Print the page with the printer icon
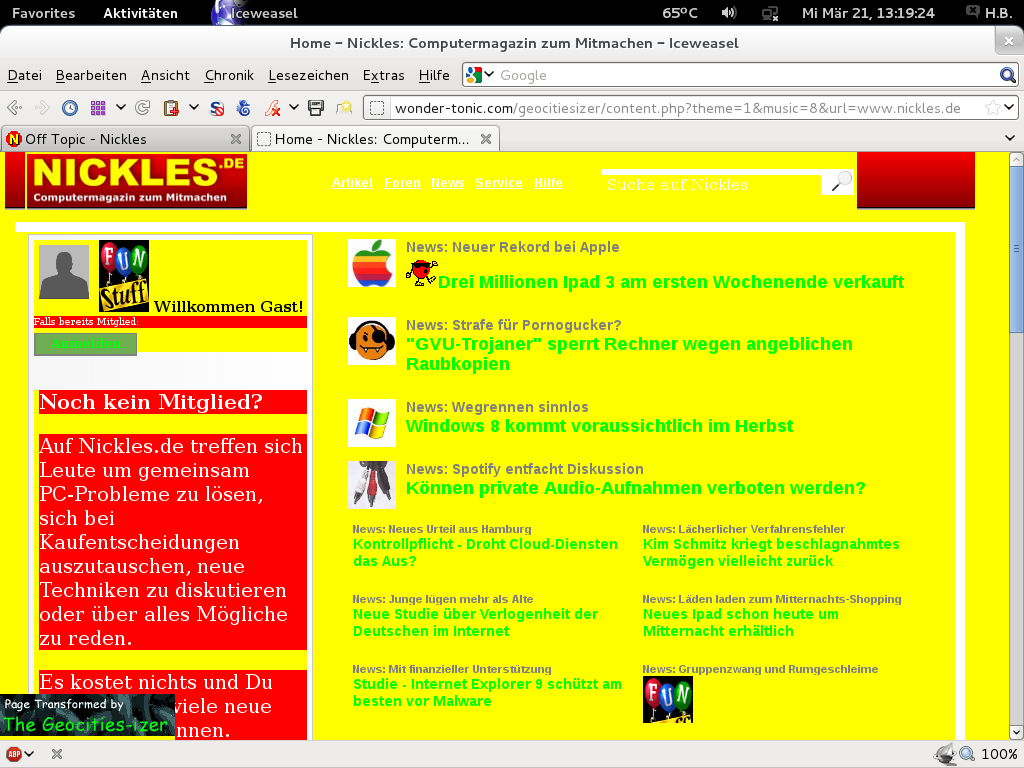Image resolution: width=1024 pixels, height=768 pixels. (316, 108)
